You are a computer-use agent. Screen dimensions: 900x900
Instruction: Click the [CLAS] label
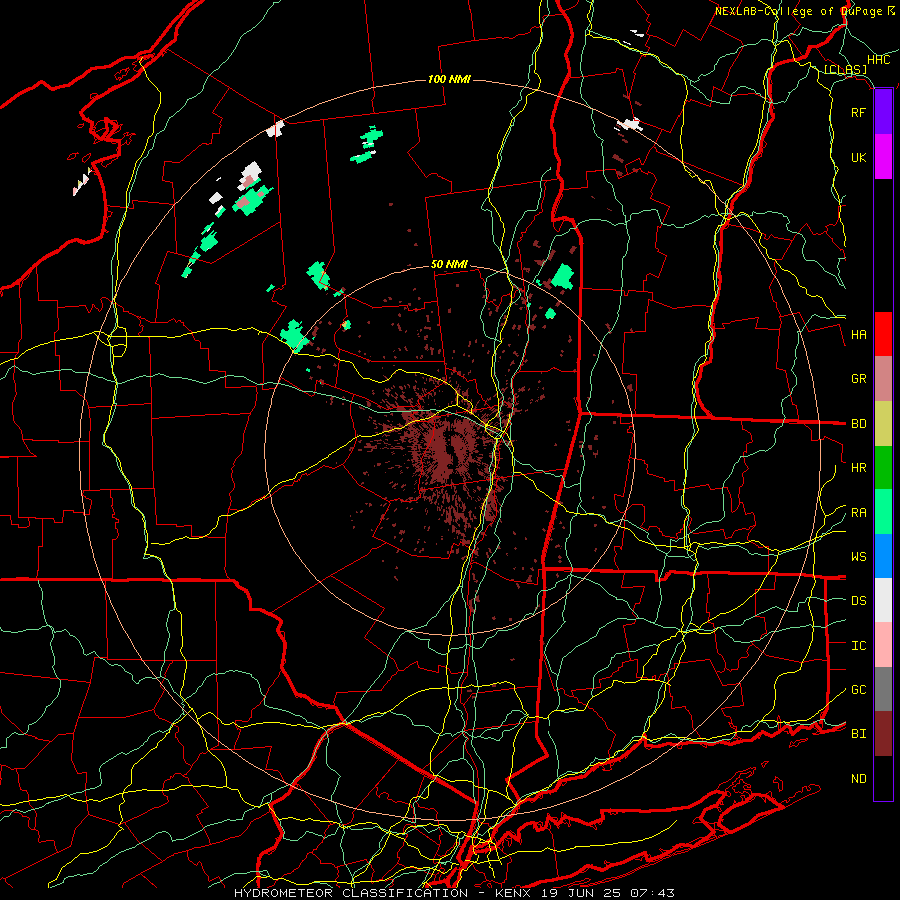pos(845,69)
